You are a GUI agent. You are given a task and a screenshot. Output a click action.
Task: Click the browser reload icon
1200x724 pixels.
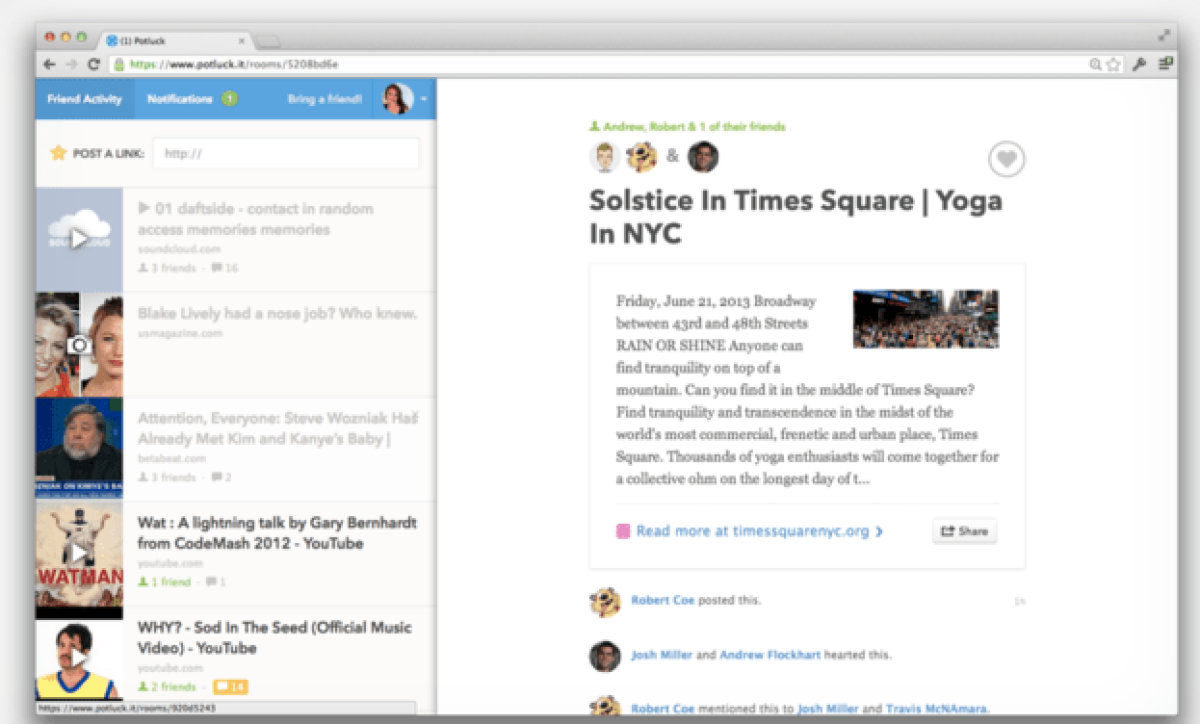(x=93, y=64)
